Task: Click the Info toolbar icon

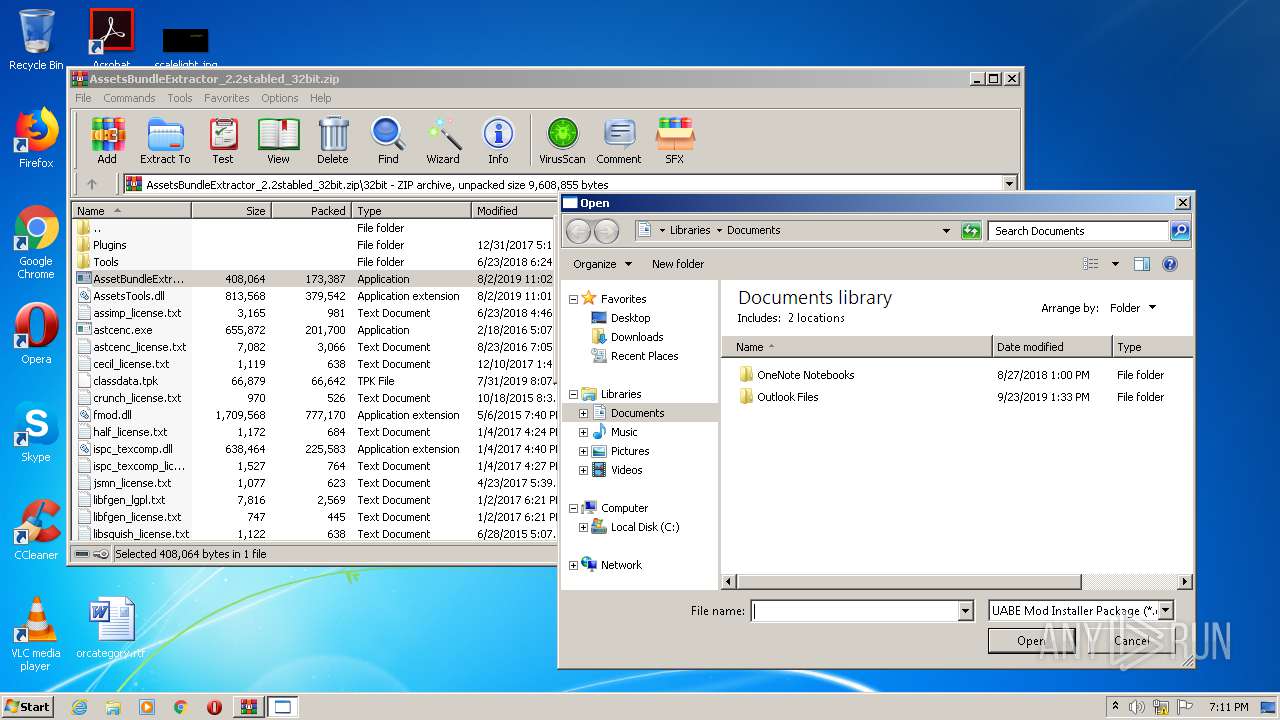Action: pos(498,140)
